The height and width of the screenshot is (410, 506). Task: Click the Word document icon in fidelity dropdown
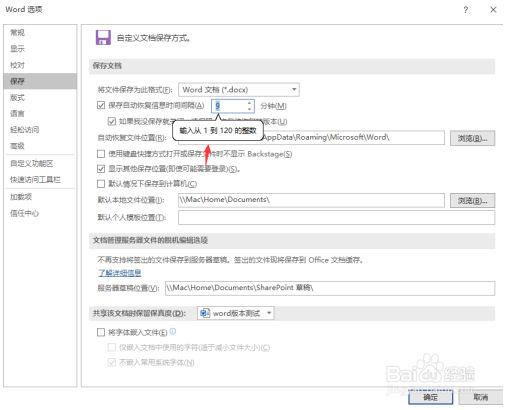(x=205, y=313)
